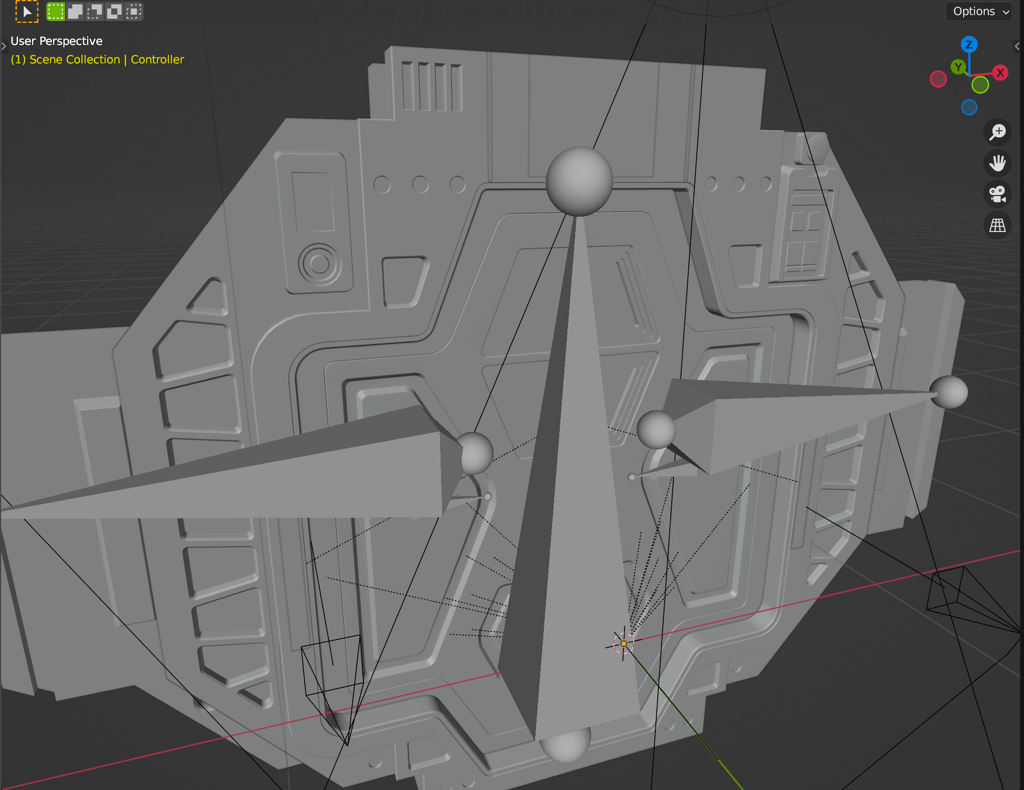The height and width of the screenshot is (790, 1024).
Task: Click the unlabeled blue negative Z circle
Action: click(969, 107)
